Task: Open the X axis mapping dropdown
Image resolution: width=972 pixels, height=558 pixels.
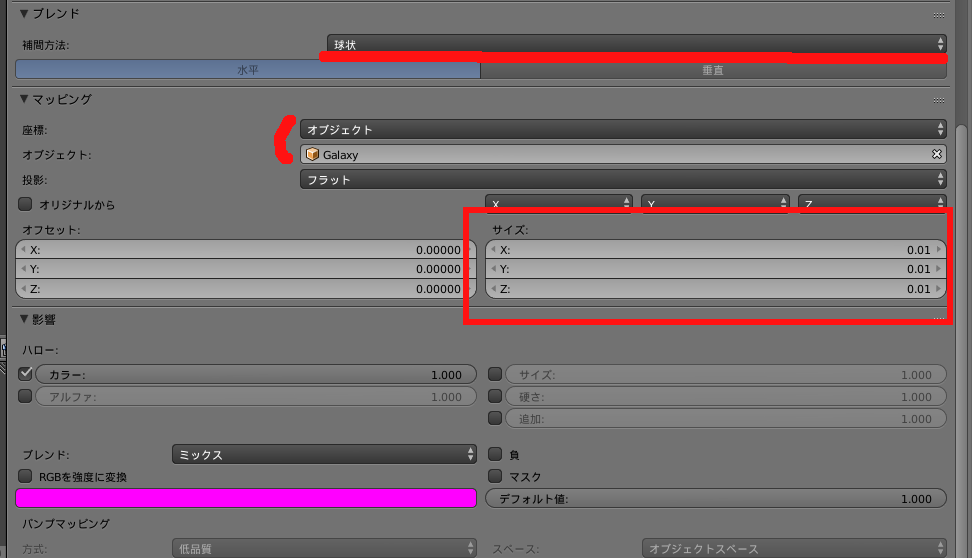Action: pos(559,203)
